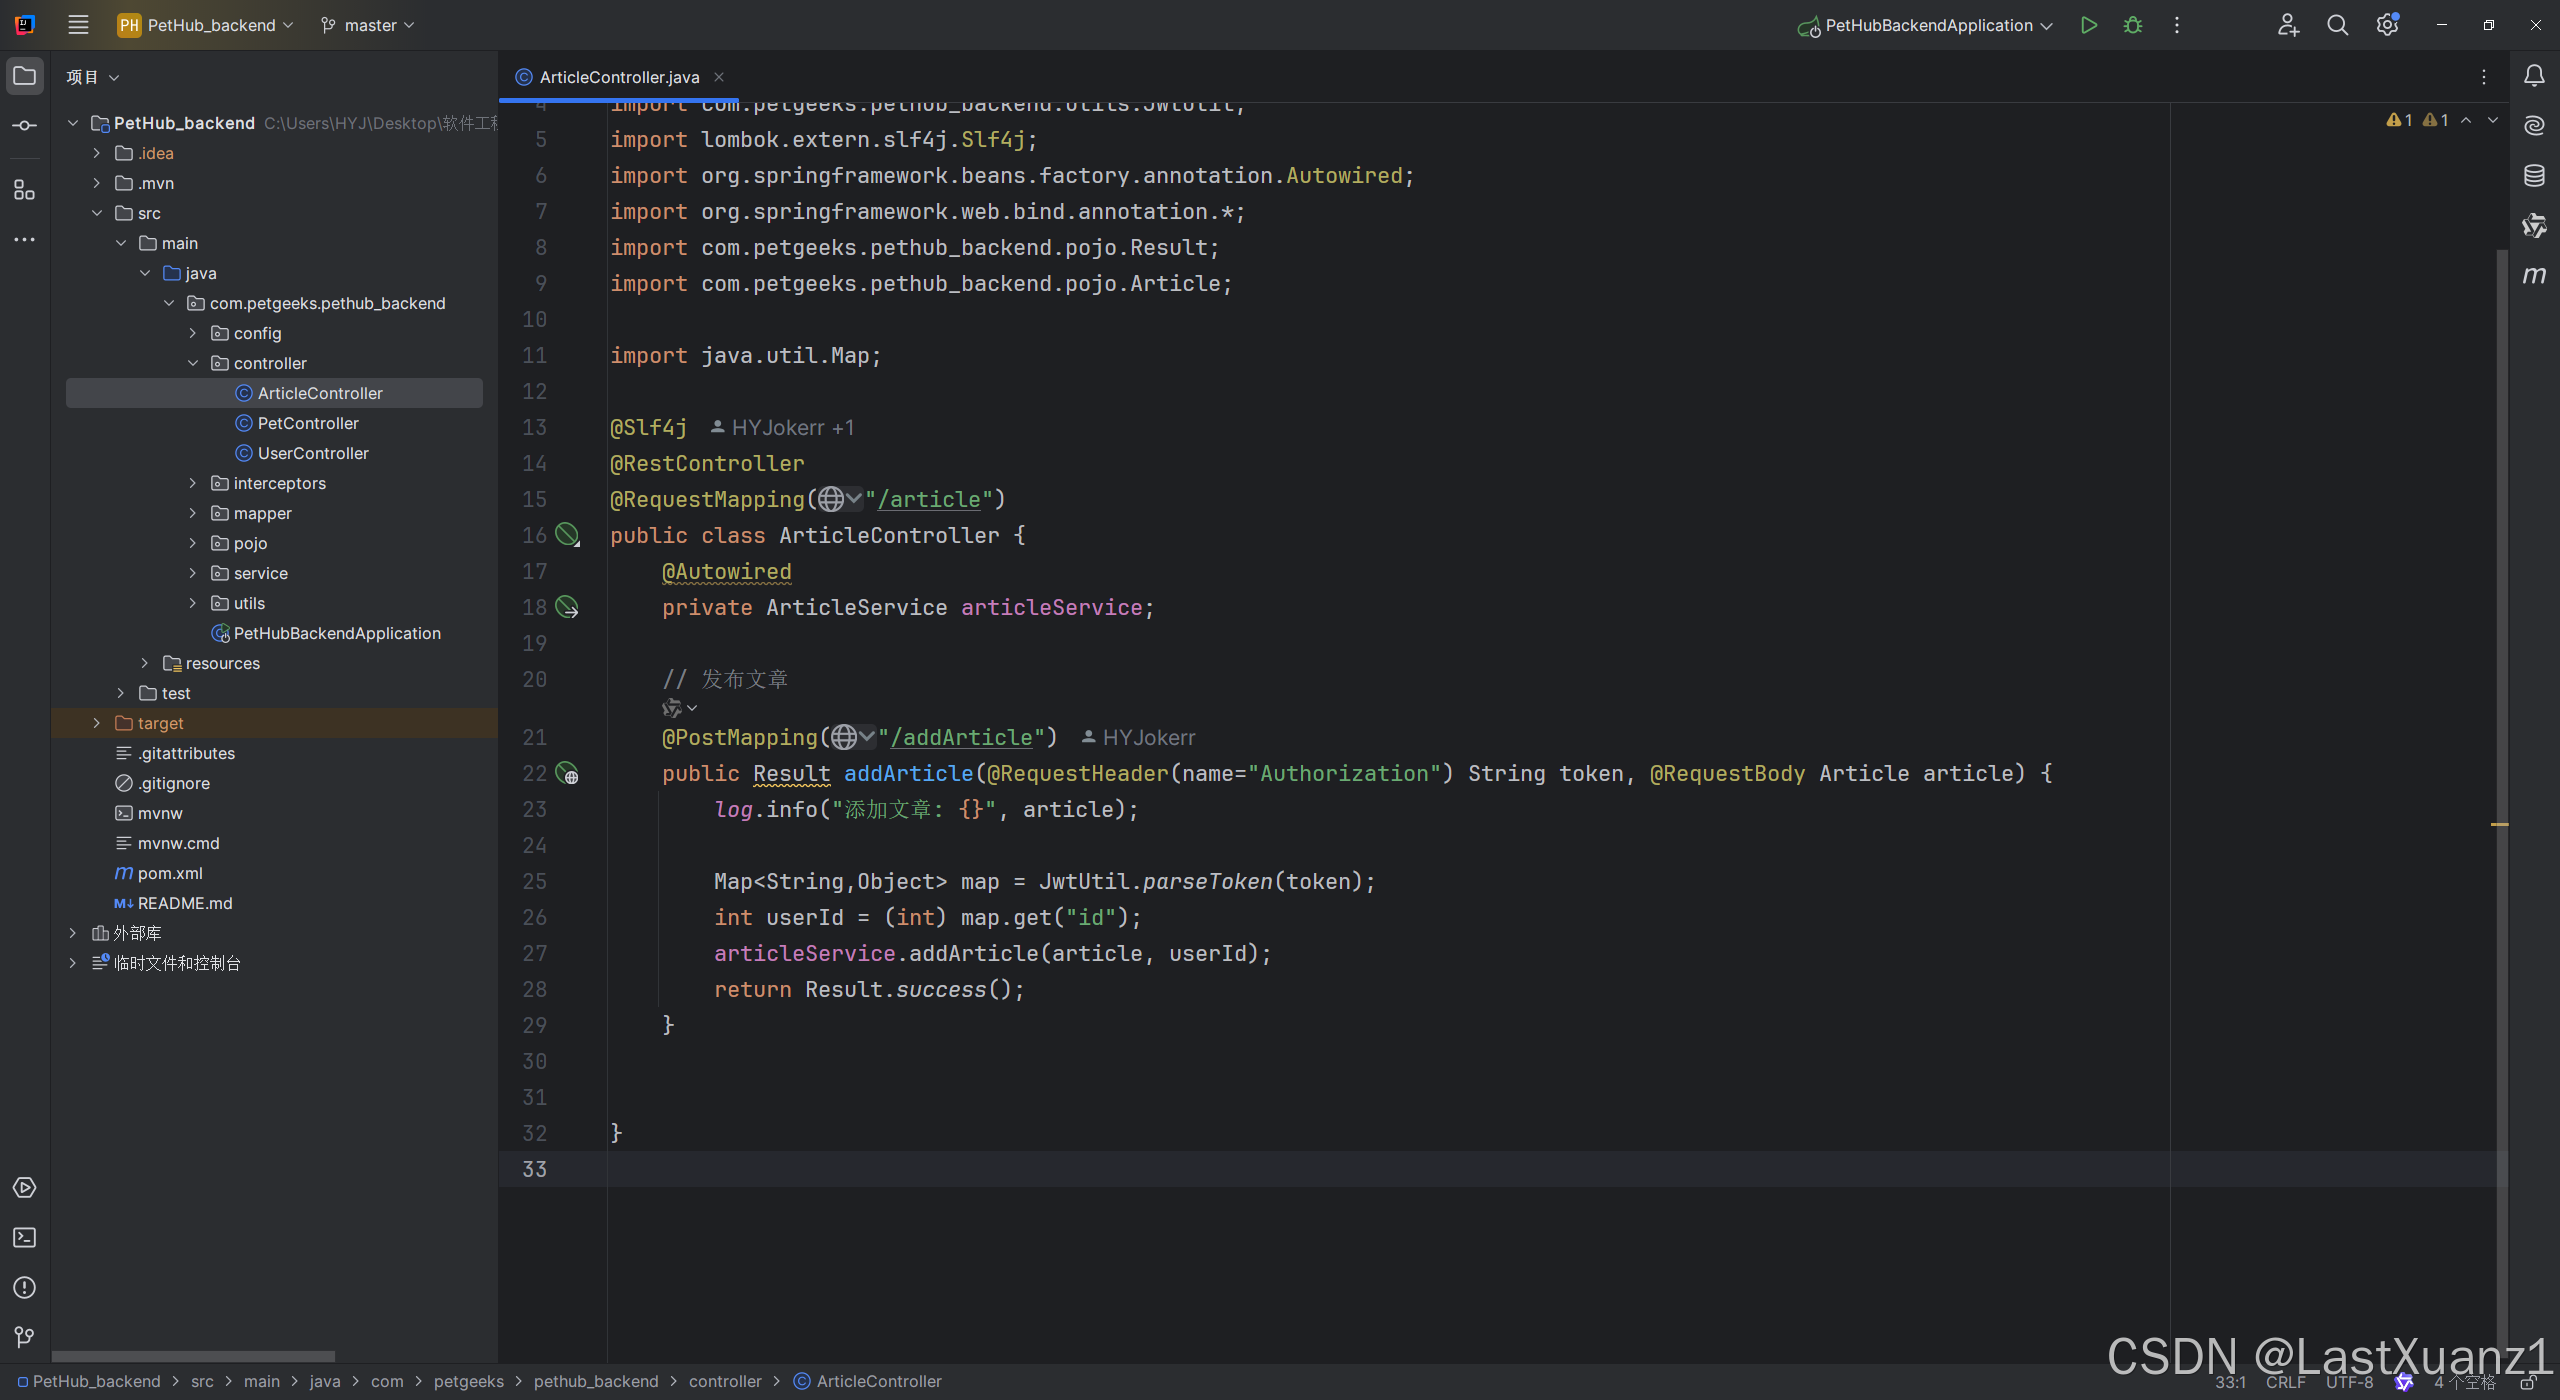Open the Database tool window icon
The width and height of the screenshot is (2560, 1400).
2534,176
